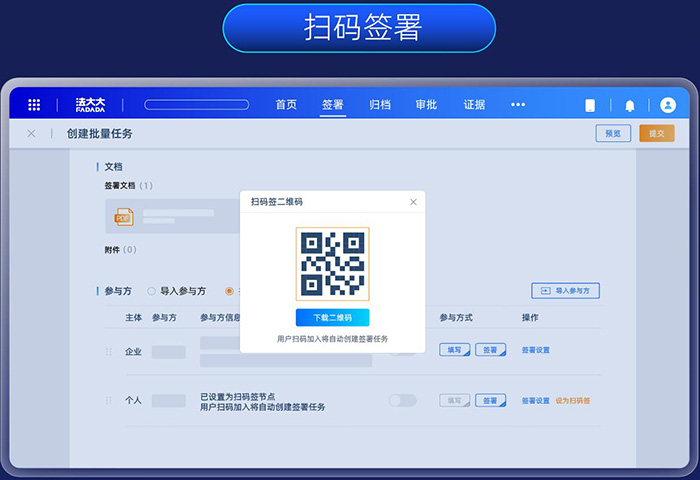Close the 创建批量任务 page with X icon

(31, 134)
